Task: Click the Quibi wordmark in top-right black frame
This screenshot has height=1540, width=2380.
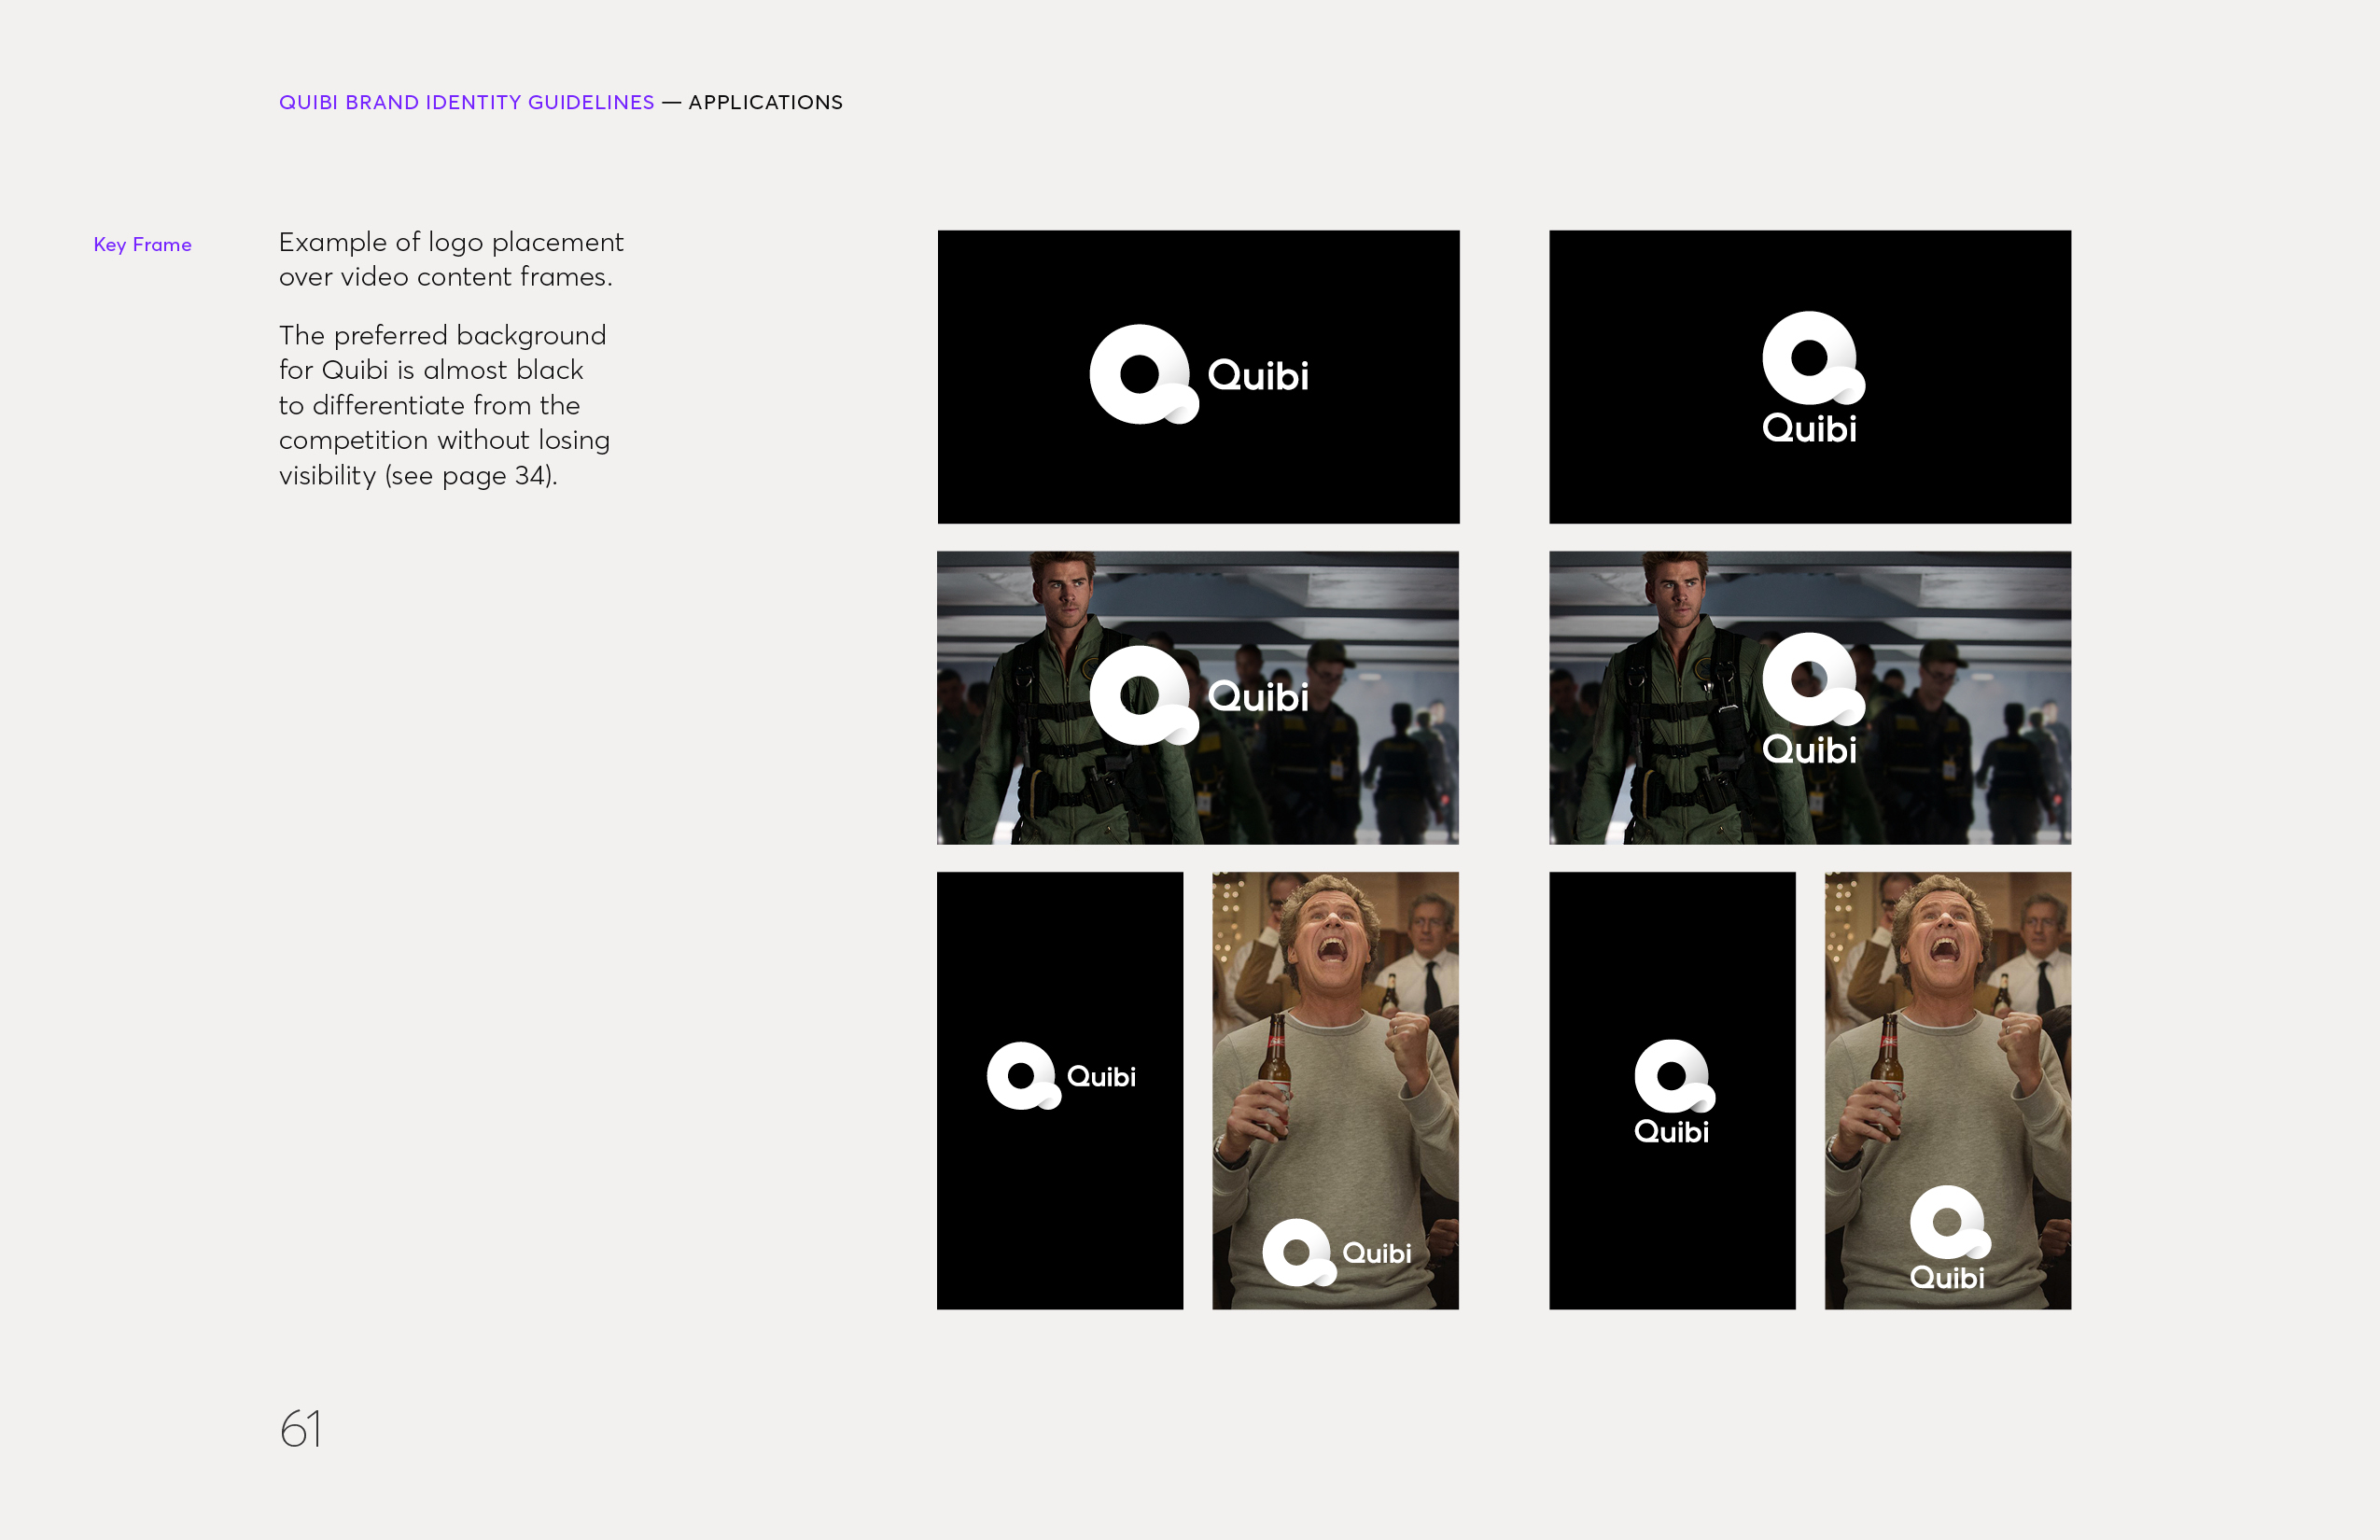Action: pos(1809,429)
